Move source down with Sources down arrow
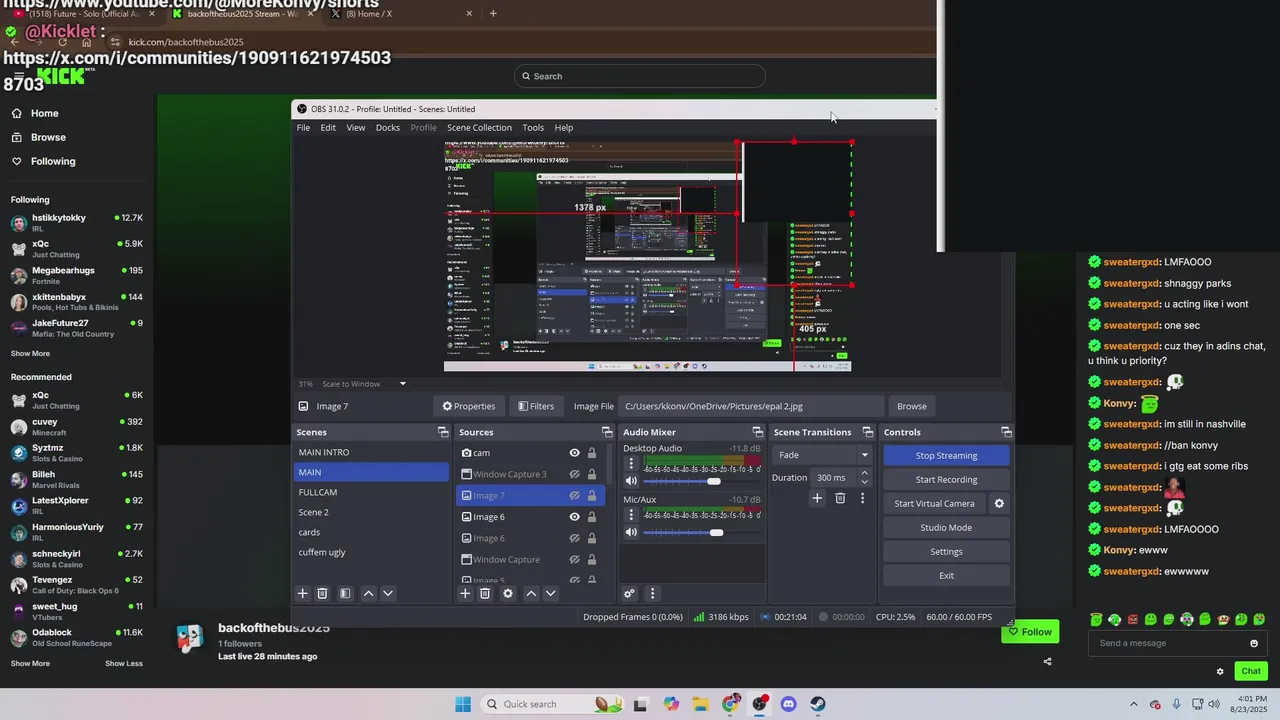The height and width of the screenshot is (720, 1280). point(550,593)
